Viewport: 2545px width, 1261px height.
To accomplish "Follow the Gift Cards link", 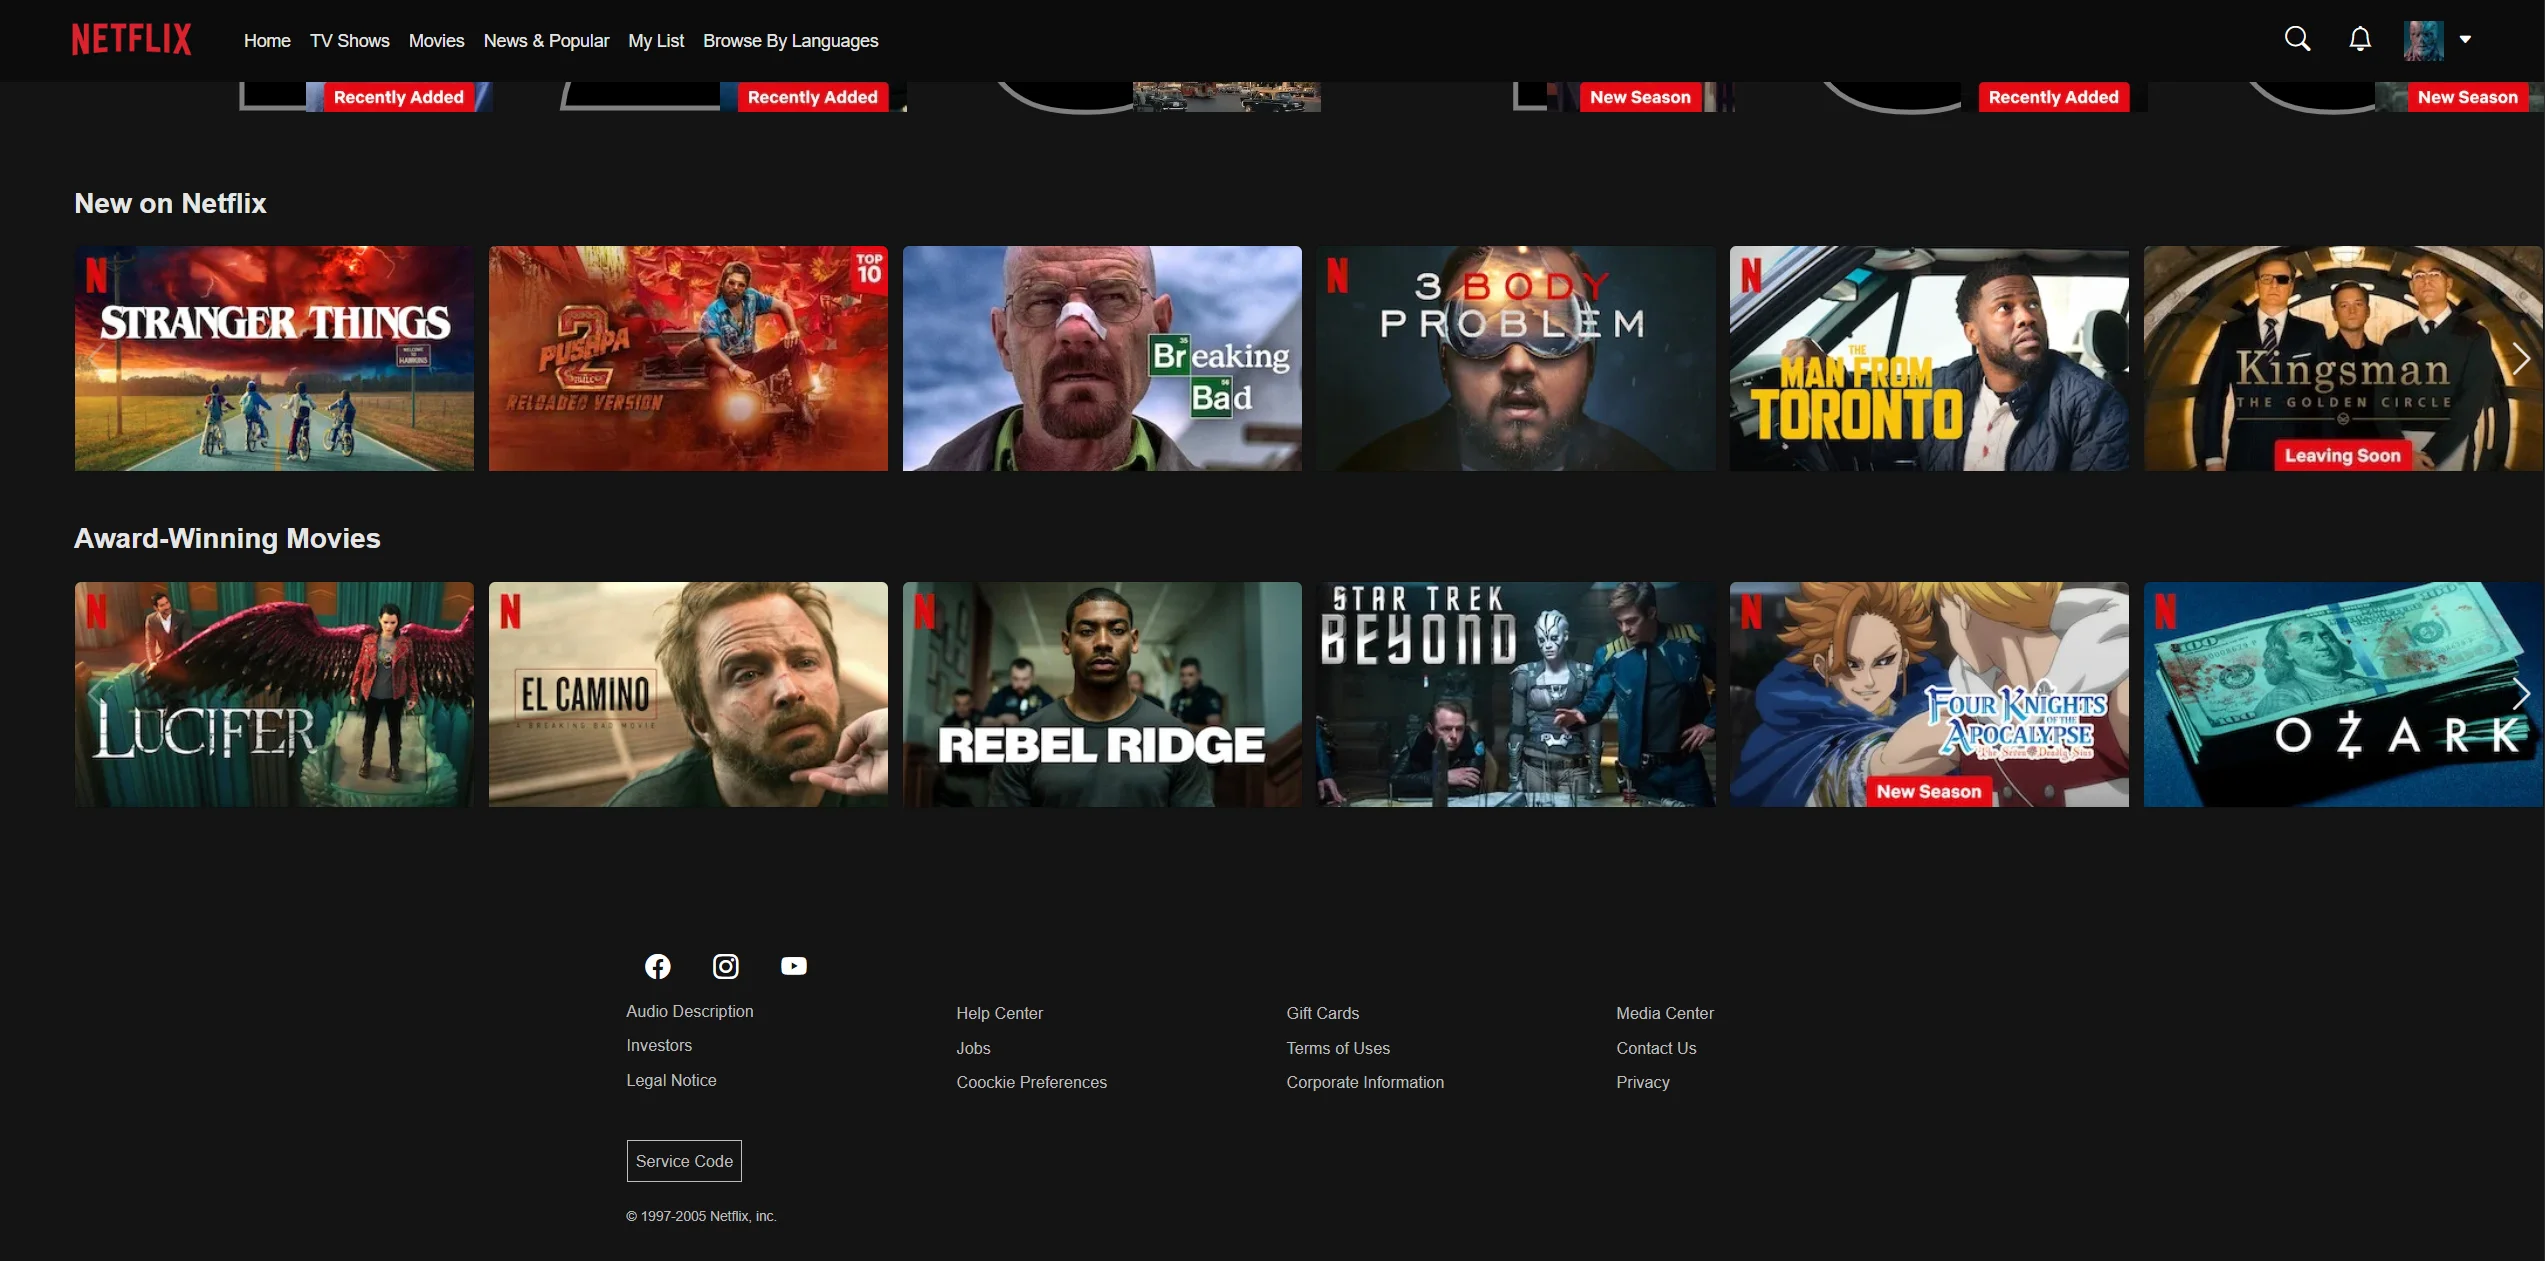I will [x=1322, y=1013].
